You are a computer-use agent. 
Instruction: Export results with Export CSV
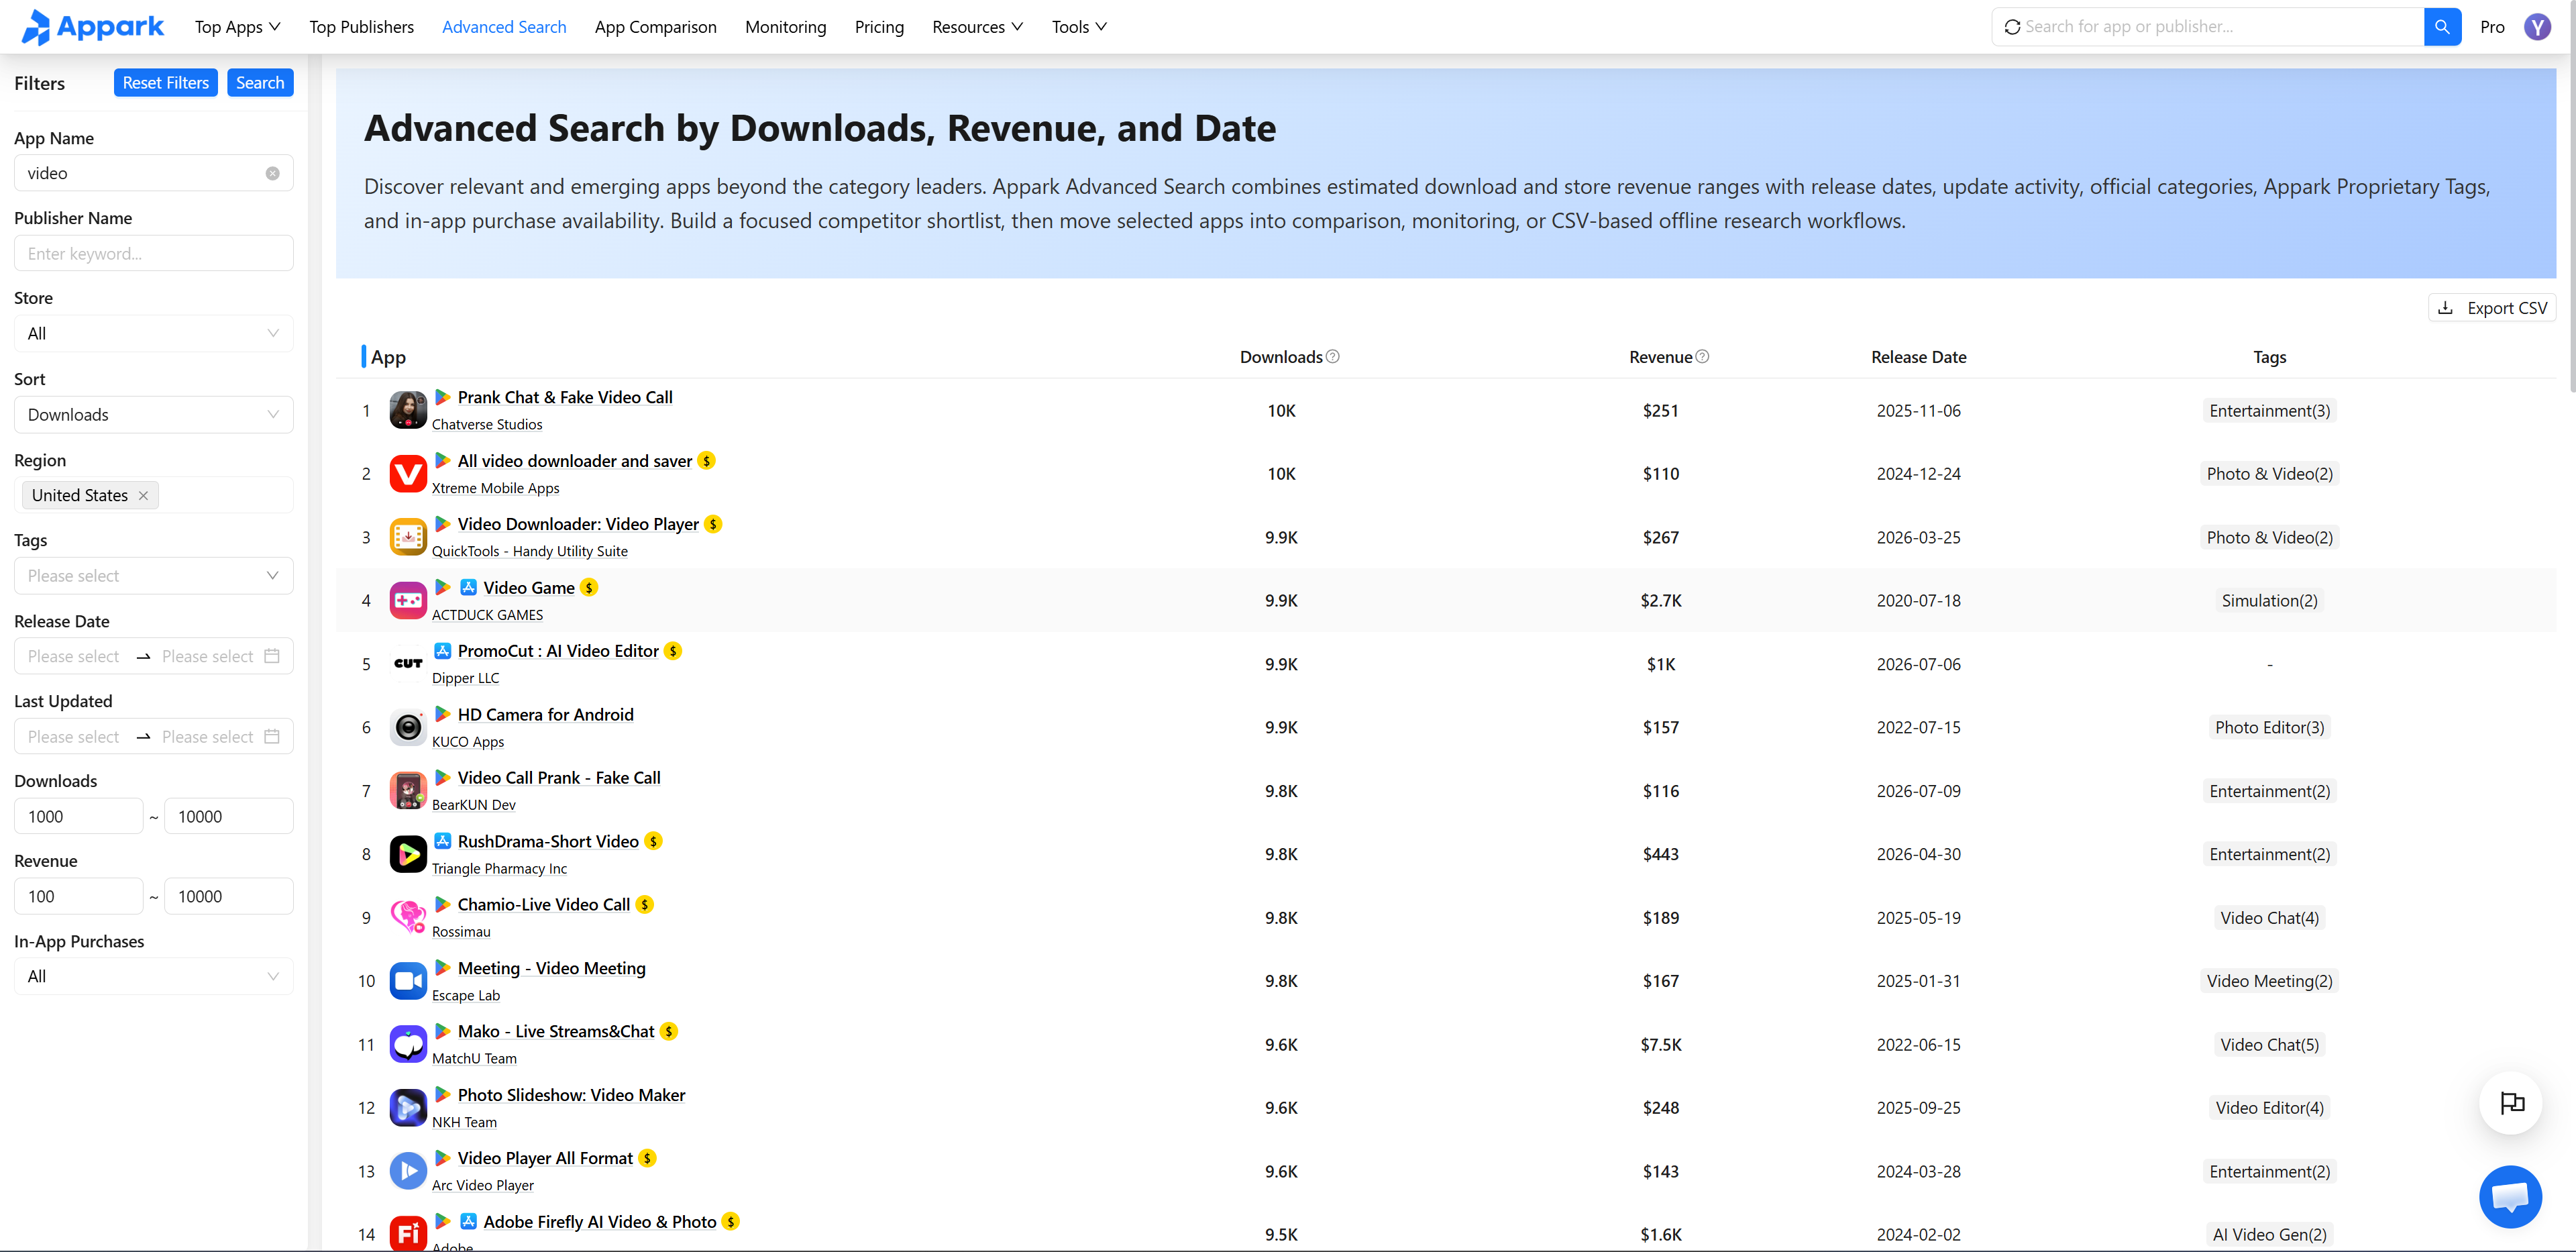2492,308
